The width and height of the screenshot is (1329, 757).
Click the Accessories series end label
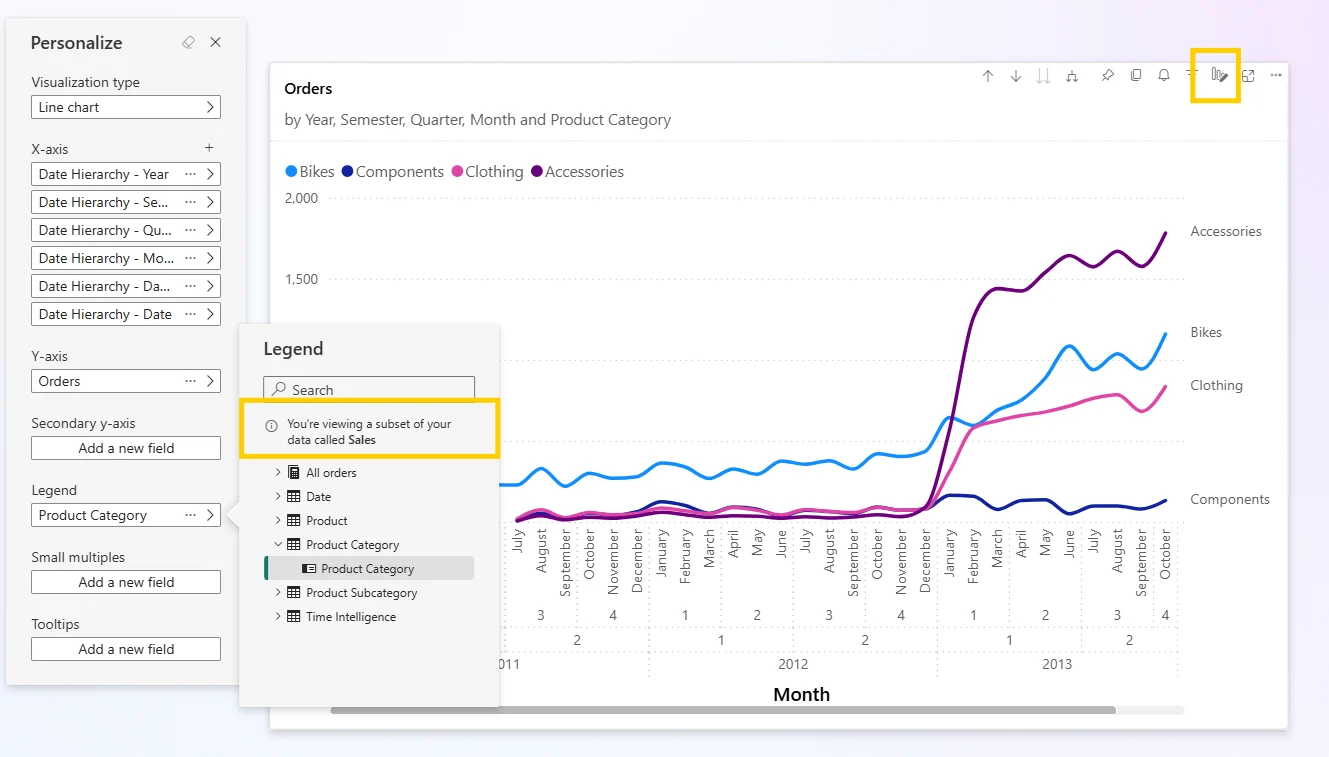[x=1226, y=231]
